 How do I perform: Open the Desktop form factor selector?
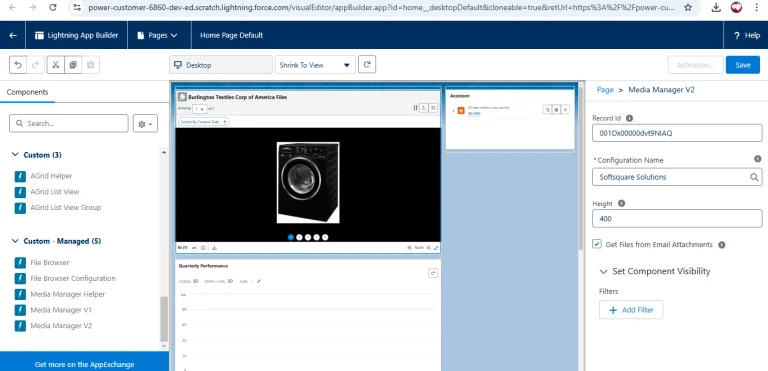[221, 65]
